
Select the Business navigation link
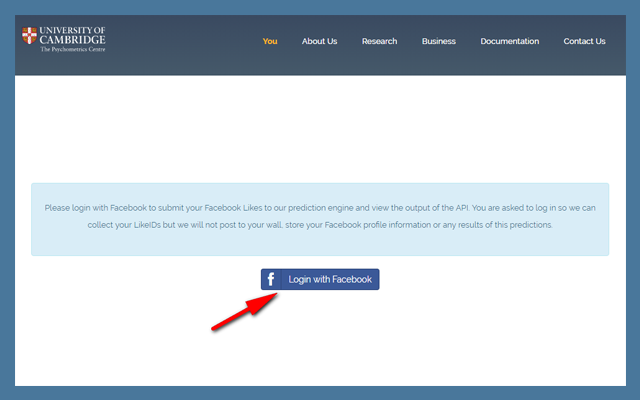click(x=439, y=41)
